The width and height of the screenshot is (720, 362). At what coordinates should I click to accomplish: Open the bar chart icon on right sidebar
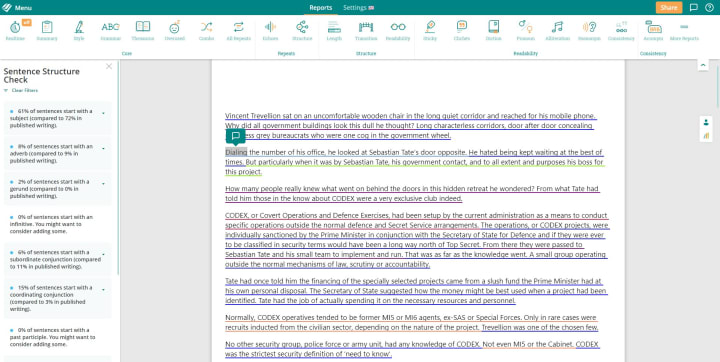pyautogui.click(x=706, y=136)
